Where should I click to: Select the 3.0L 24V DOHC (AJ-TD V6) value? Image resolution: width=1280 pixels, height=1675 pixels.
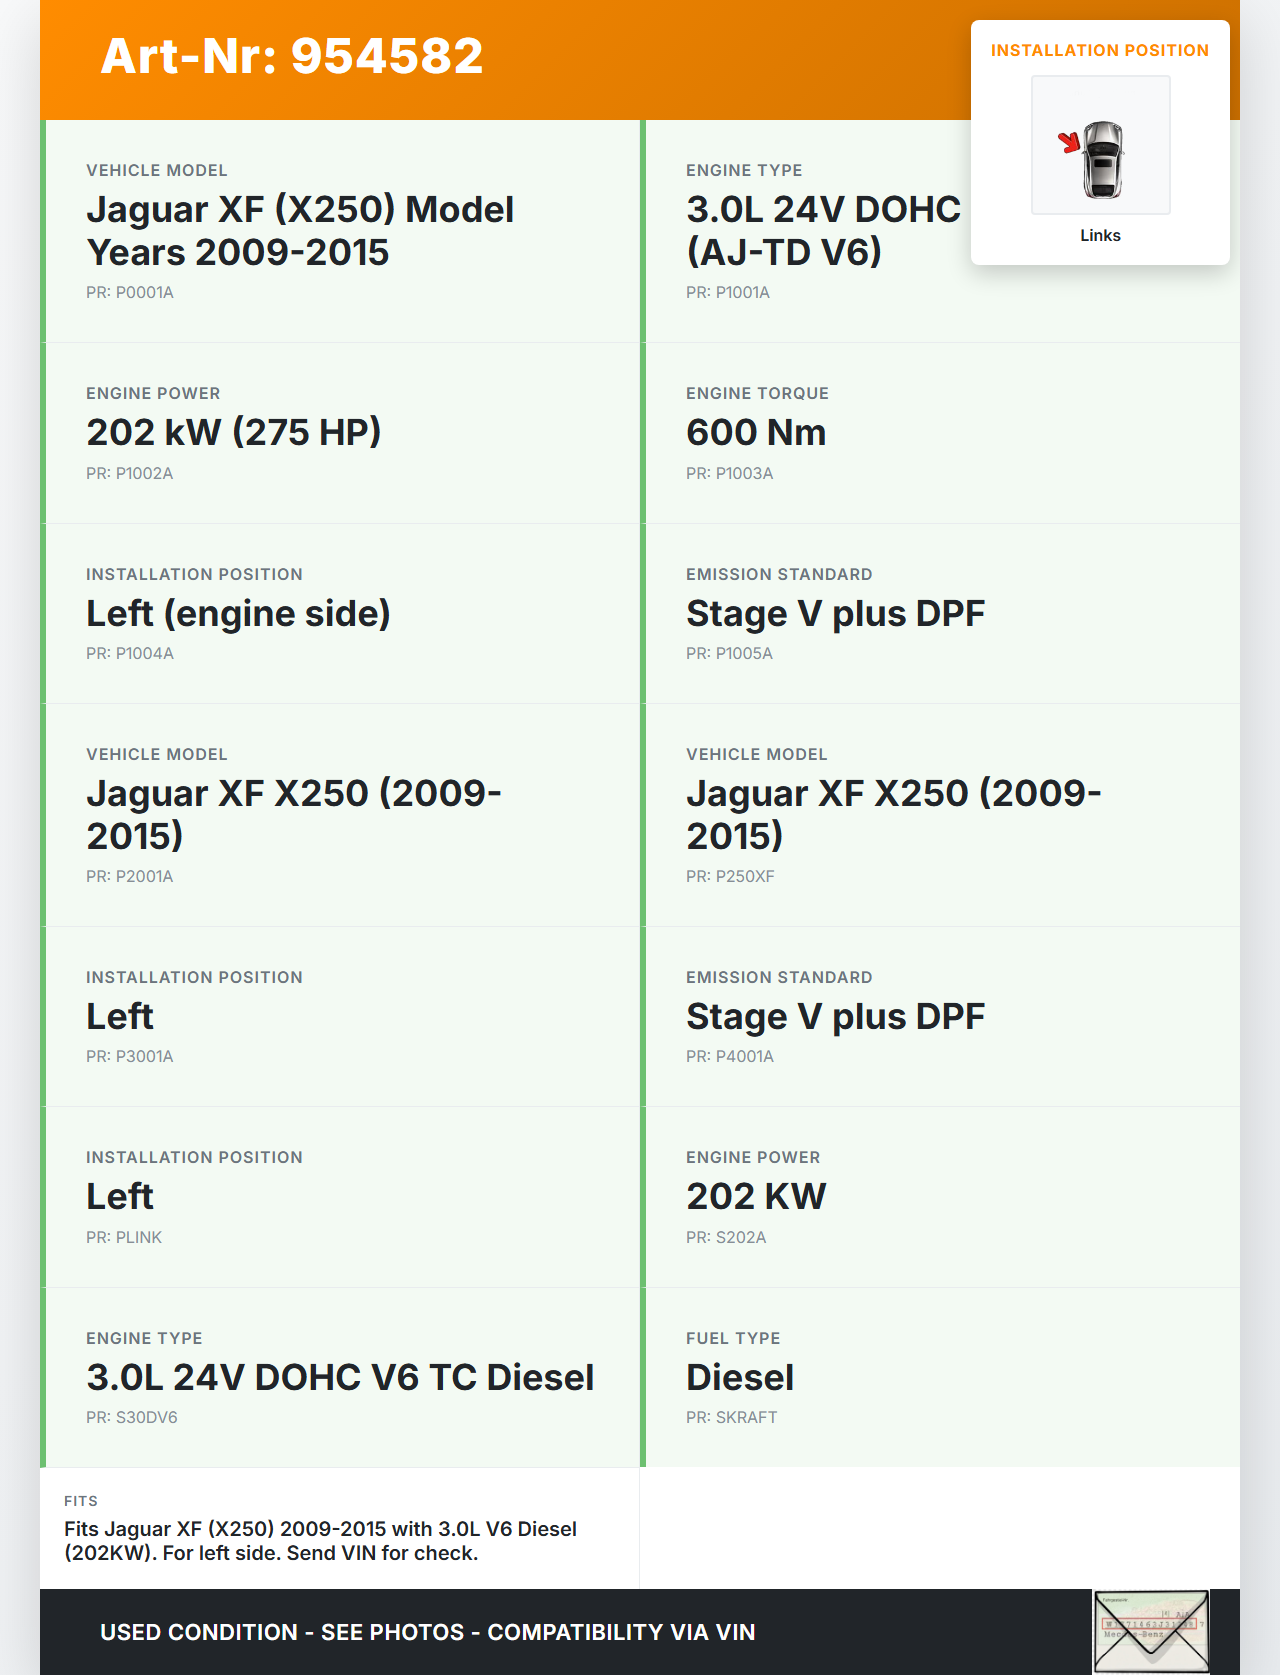822,231
